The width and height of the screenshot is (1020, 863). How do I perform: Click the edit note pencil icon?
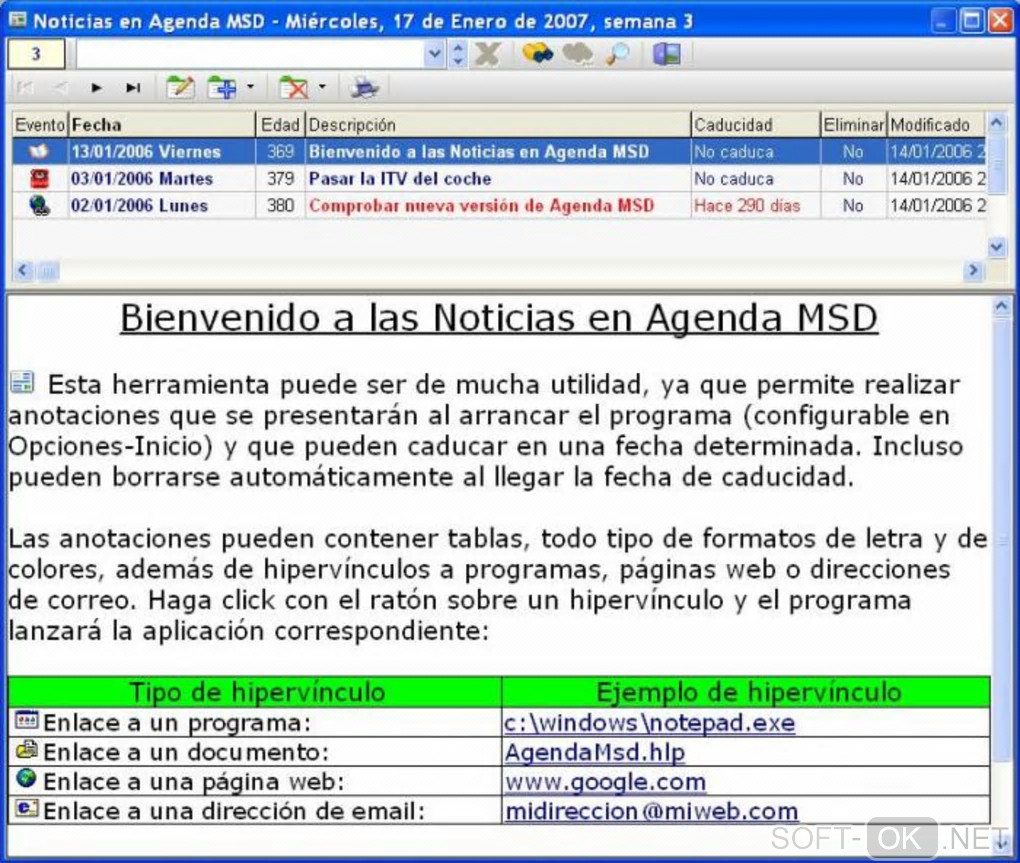[x=180, y=87]
